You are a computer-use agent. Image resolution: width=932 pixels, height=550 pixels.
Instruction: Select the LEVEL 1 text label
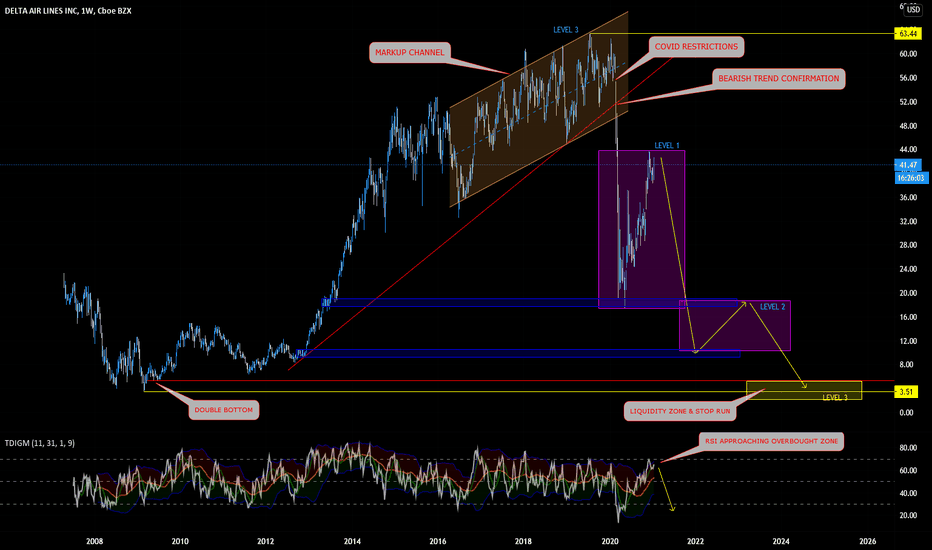pos(666,145)
